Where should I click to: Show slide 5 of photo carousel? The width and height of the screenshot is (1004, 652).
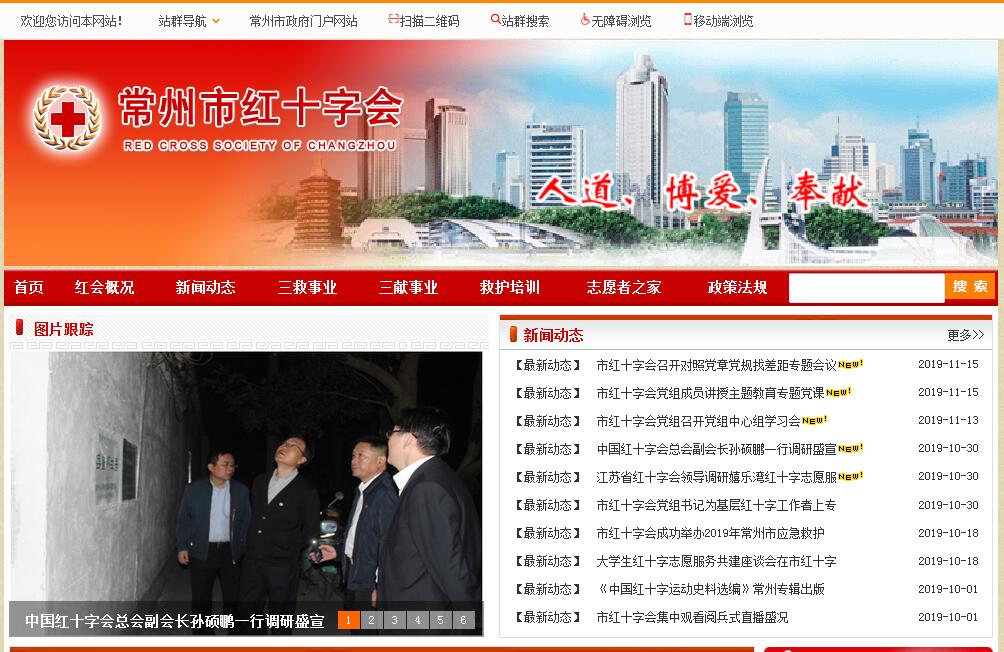[x=441, y=620]
